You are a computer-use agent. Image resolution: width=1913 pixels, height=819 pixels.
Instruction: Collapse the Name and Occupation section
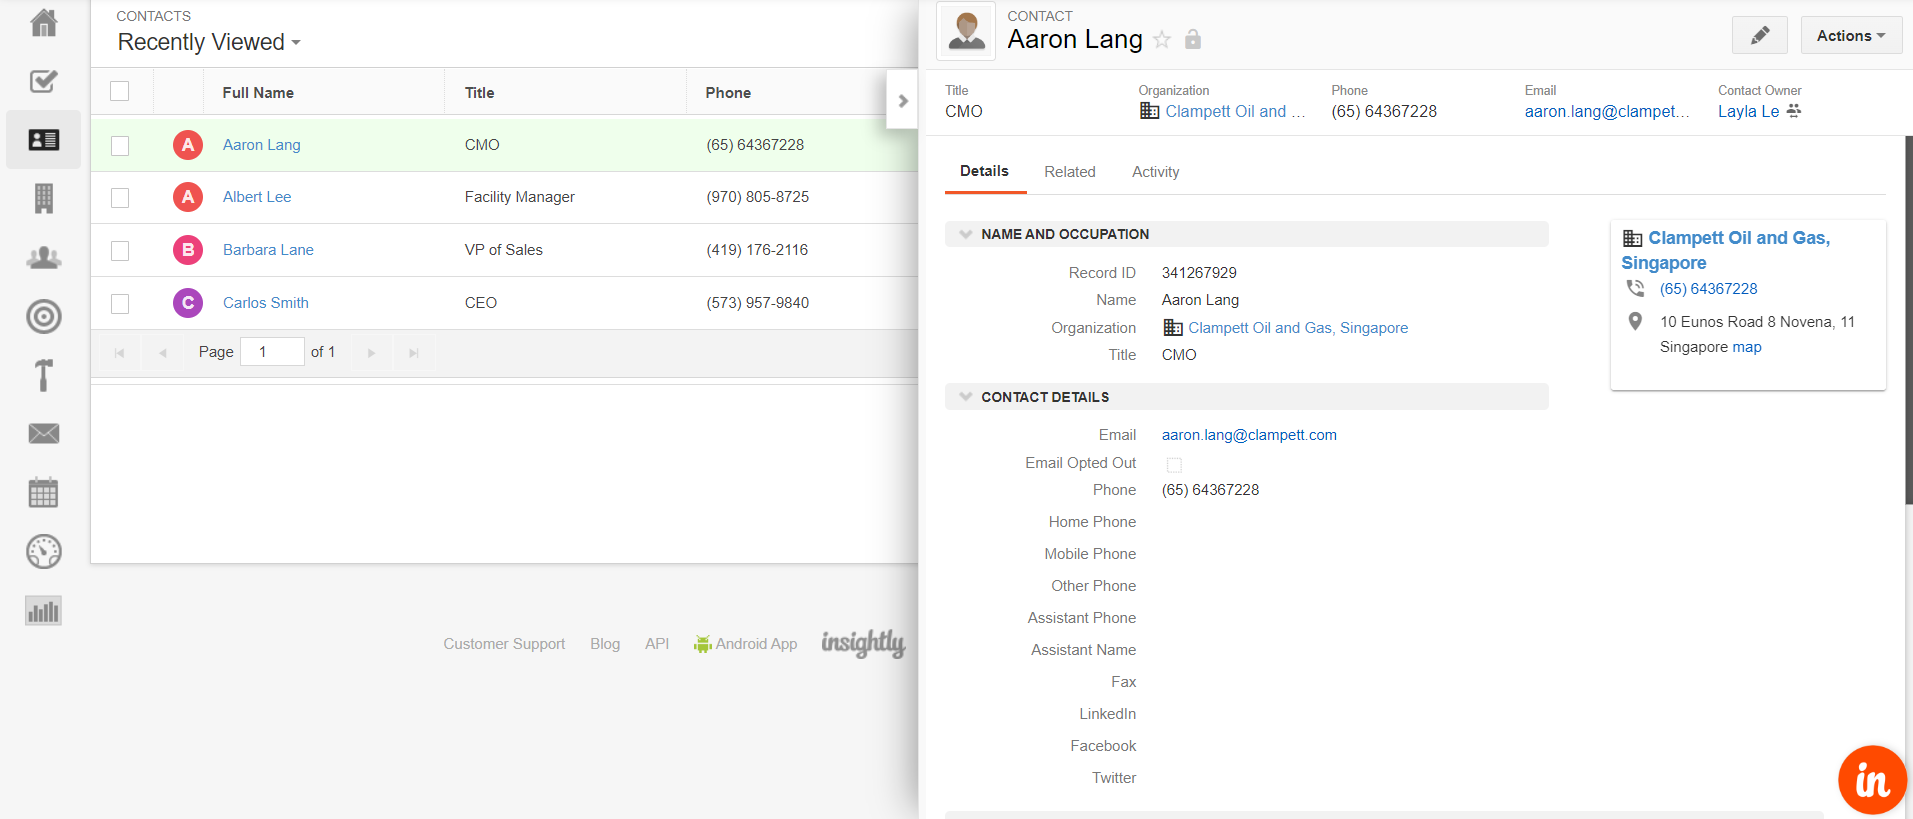(965, 234)
